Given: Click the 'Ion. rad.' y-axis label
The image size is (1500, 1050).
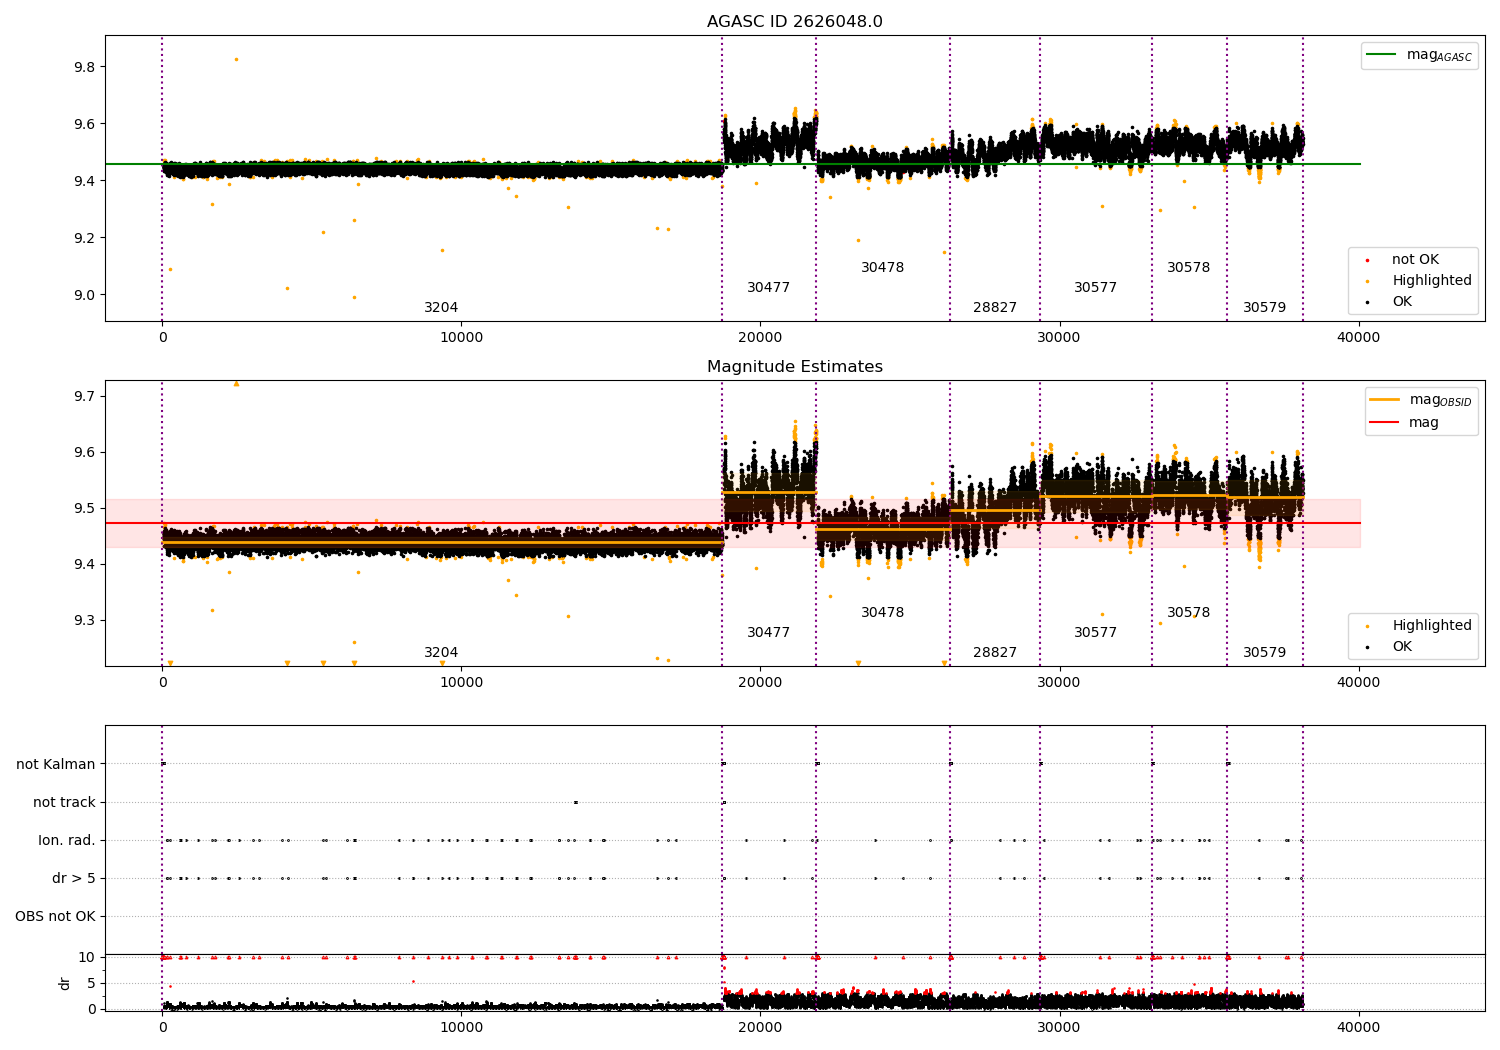Looking at the screenshot, I should coord(67,841).
